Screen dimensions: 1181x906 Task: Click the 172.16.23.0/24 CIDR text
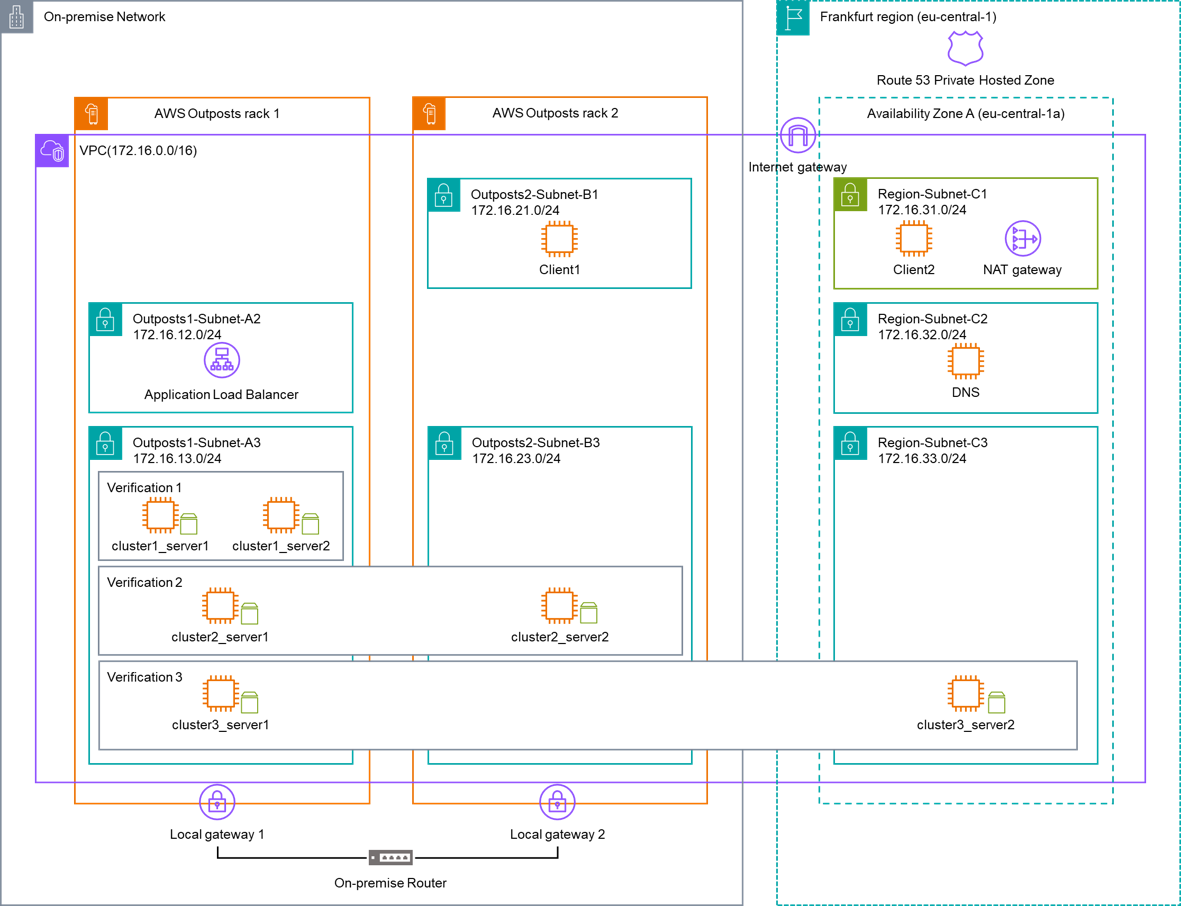(x=516, y=458)
